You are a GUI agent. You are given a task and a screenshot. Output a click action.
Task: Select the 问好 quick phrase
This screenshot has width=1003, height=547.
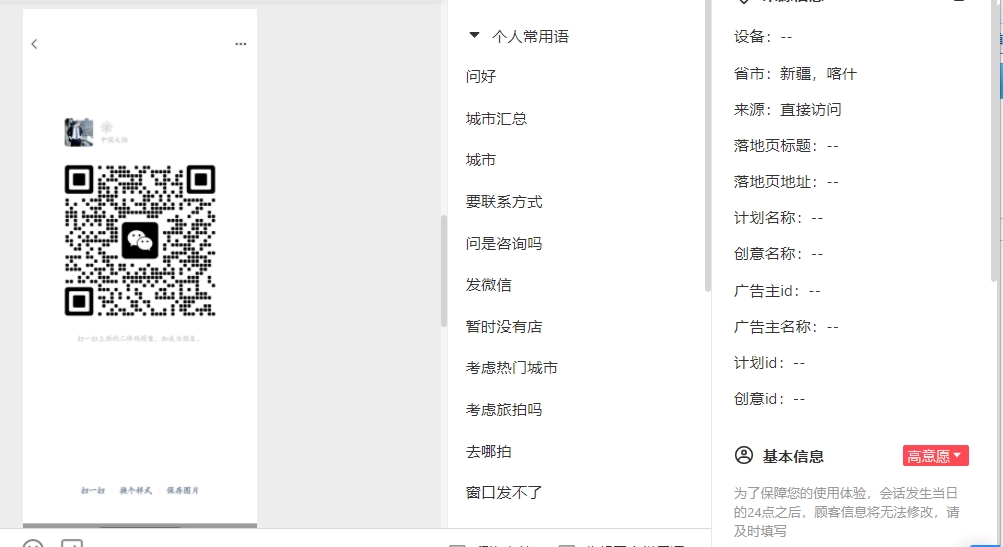coord(481,76)
